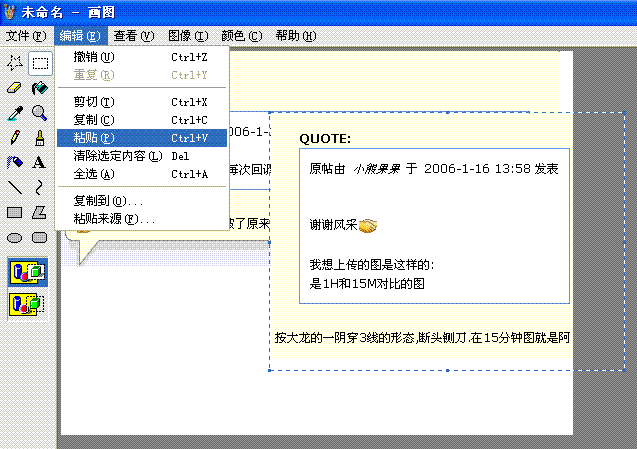Choose 全选(A) menu entry

[142, 174]
